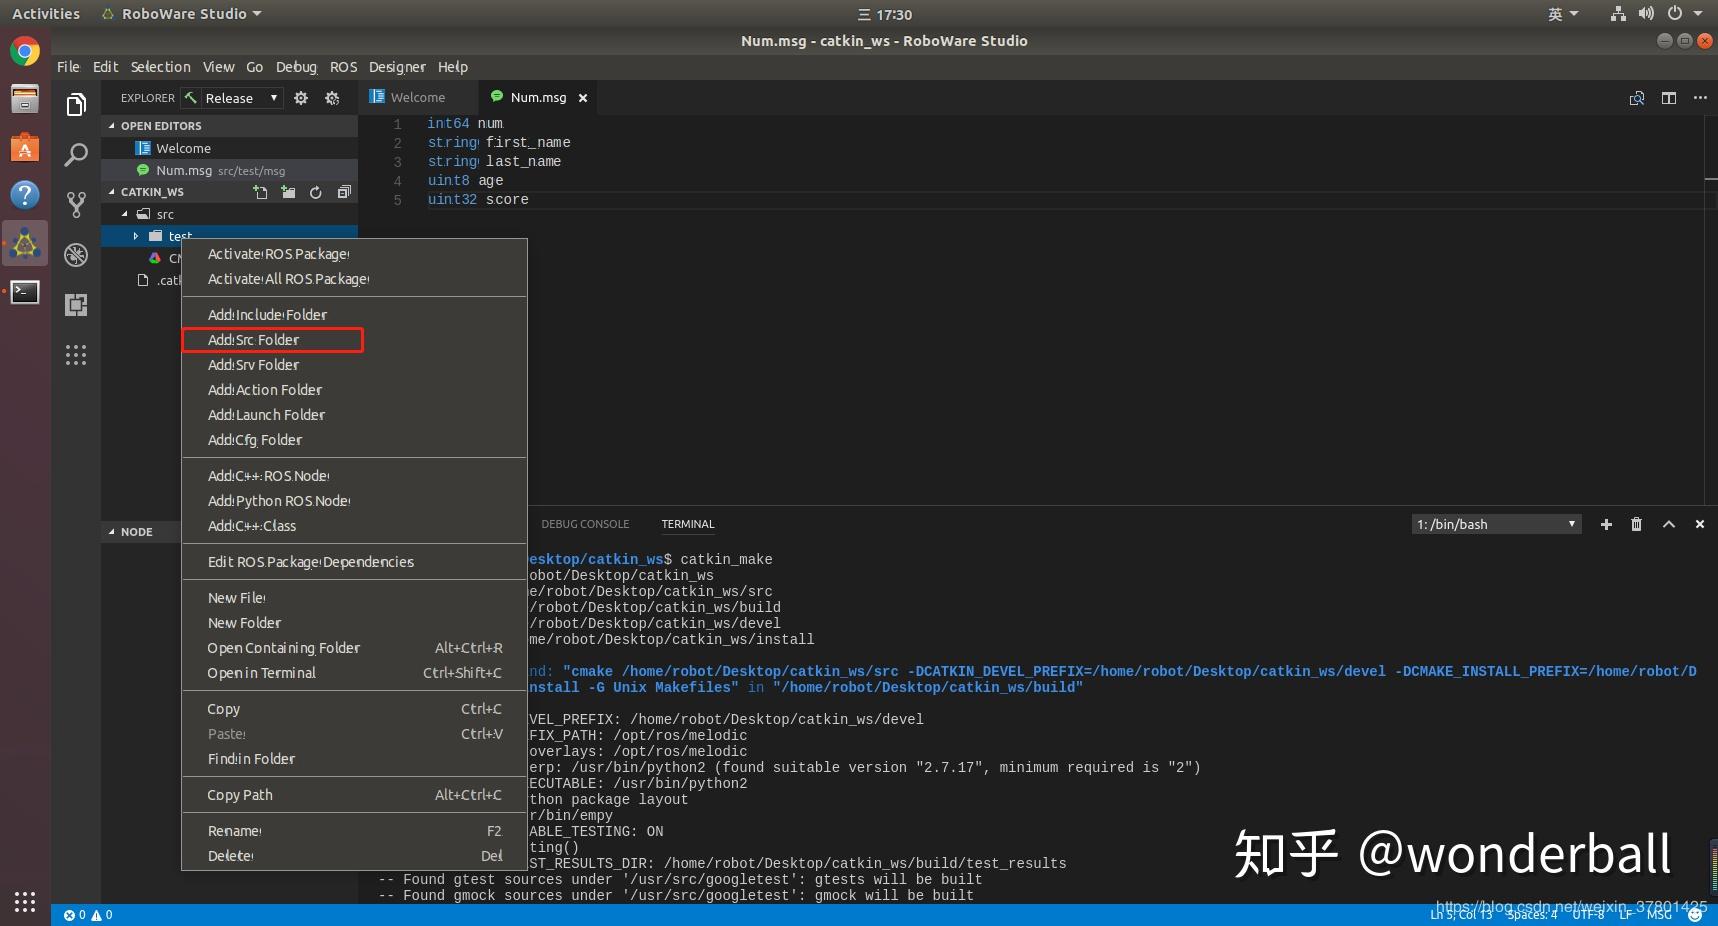
Task: Refresh the CATKIN_WS explorer tree
Action: (x=316, y=192)
